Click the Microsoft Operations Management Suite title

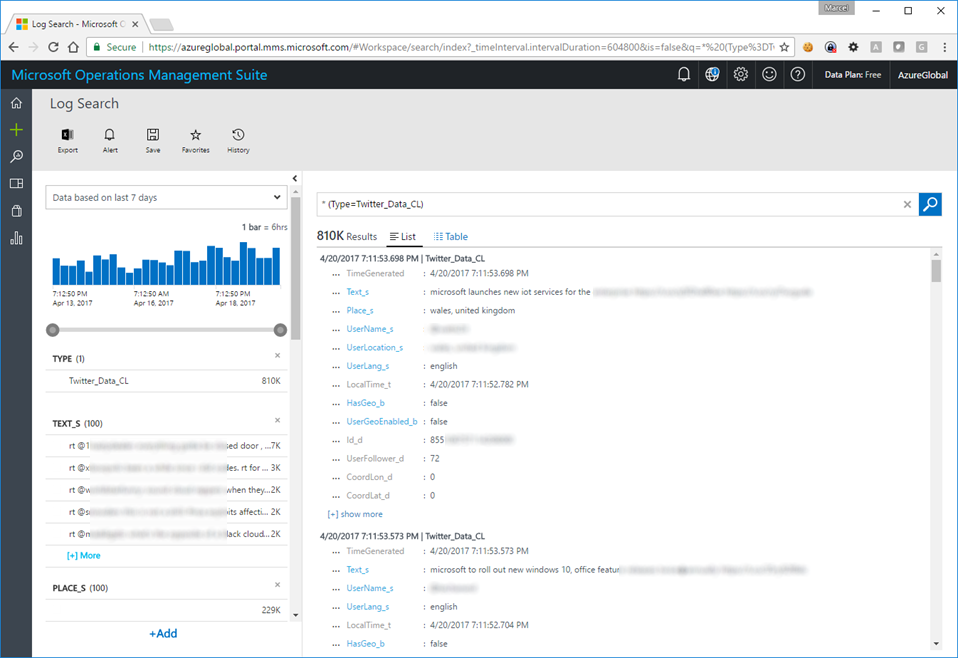(x=139, y=75)
